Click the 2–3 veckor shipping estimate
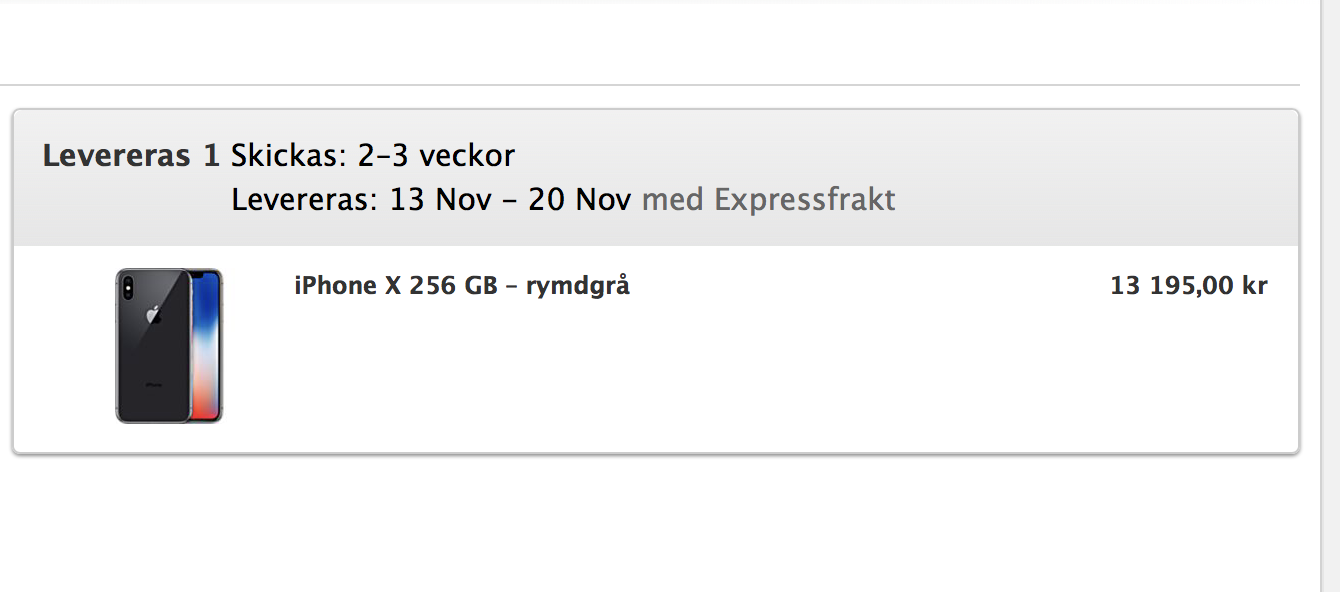Screen dimensions: 1340x592 pyautogui.click(x=436, y=156)
